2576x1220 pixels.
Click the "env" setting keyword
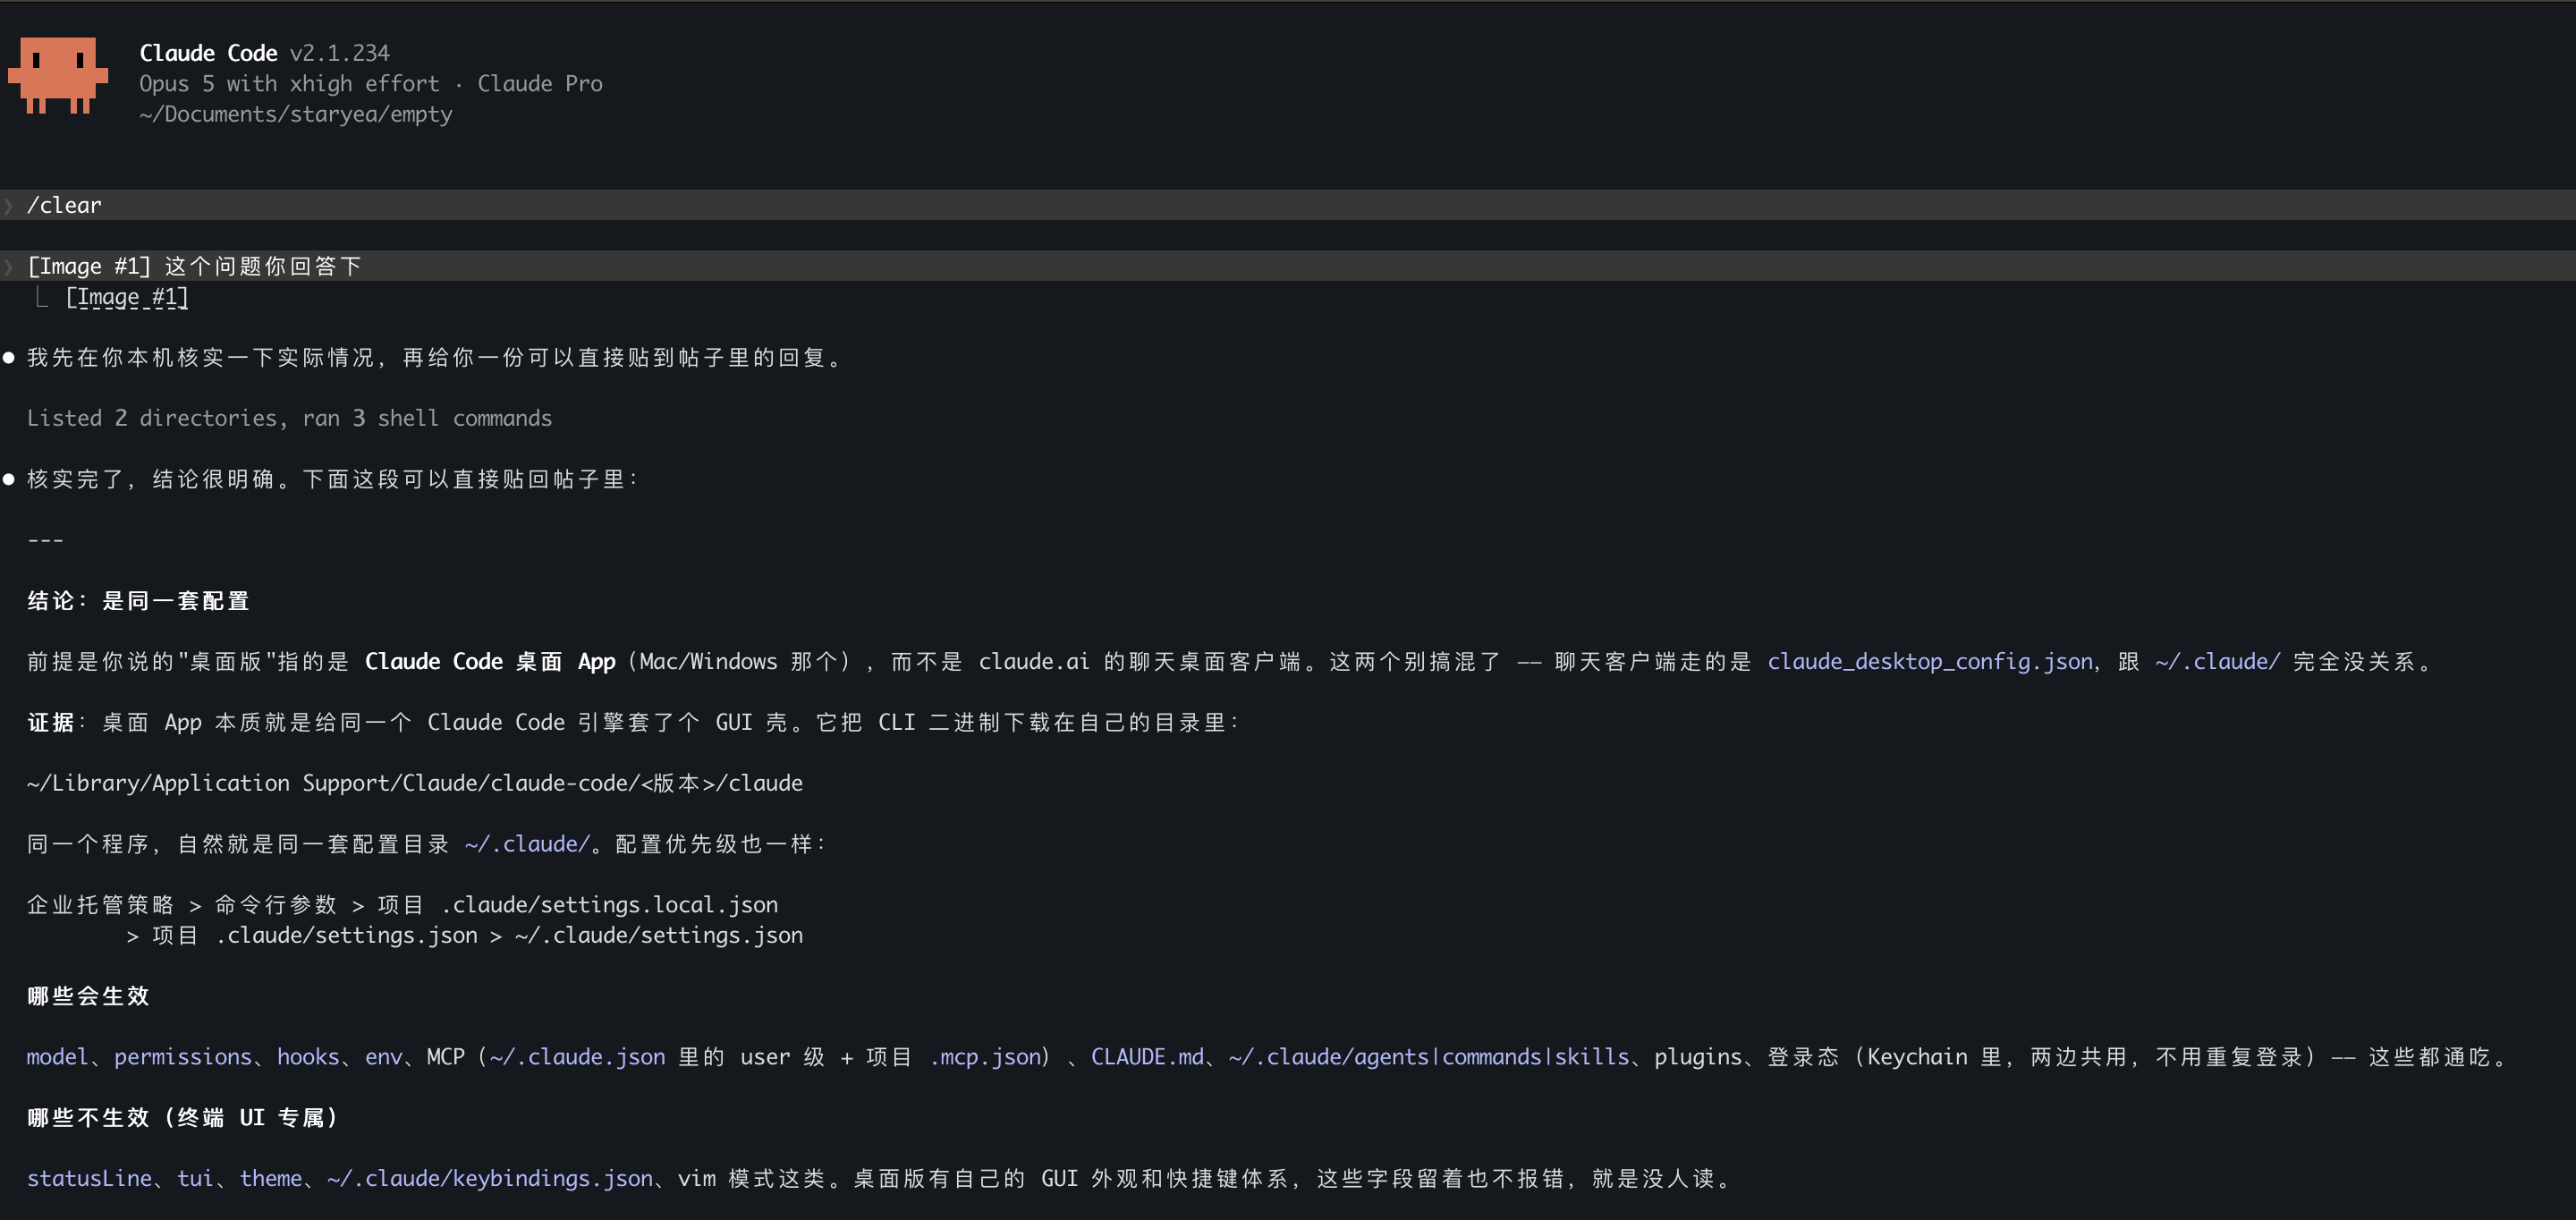[x=383, y=1057]
